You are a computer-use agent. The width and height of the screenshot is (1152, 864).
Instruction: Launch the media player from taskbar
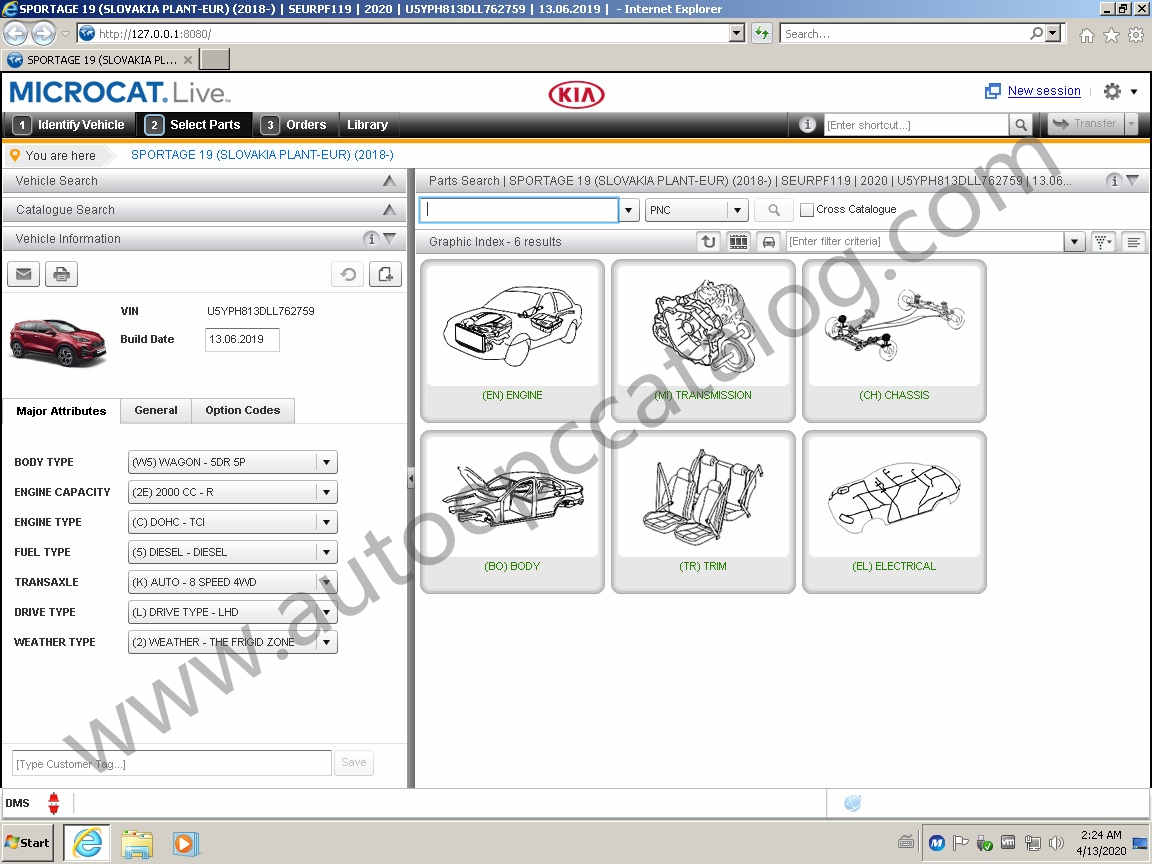(x=184, y=843)
